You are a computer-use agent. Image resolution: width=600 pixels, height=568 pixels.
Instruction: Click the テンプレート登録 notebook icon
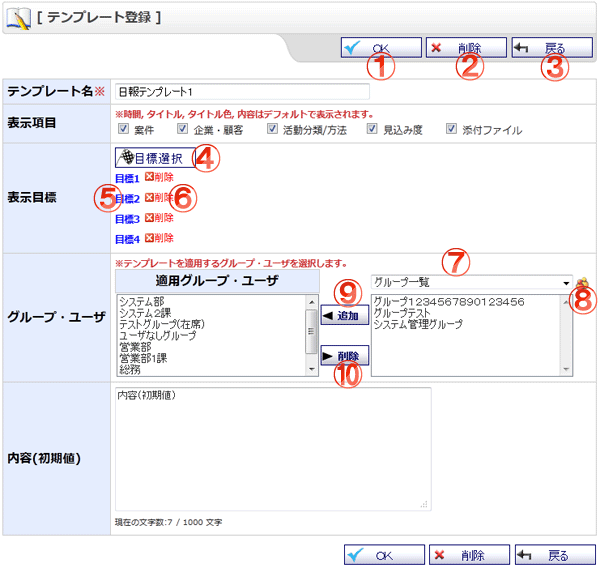coord(19,19)
